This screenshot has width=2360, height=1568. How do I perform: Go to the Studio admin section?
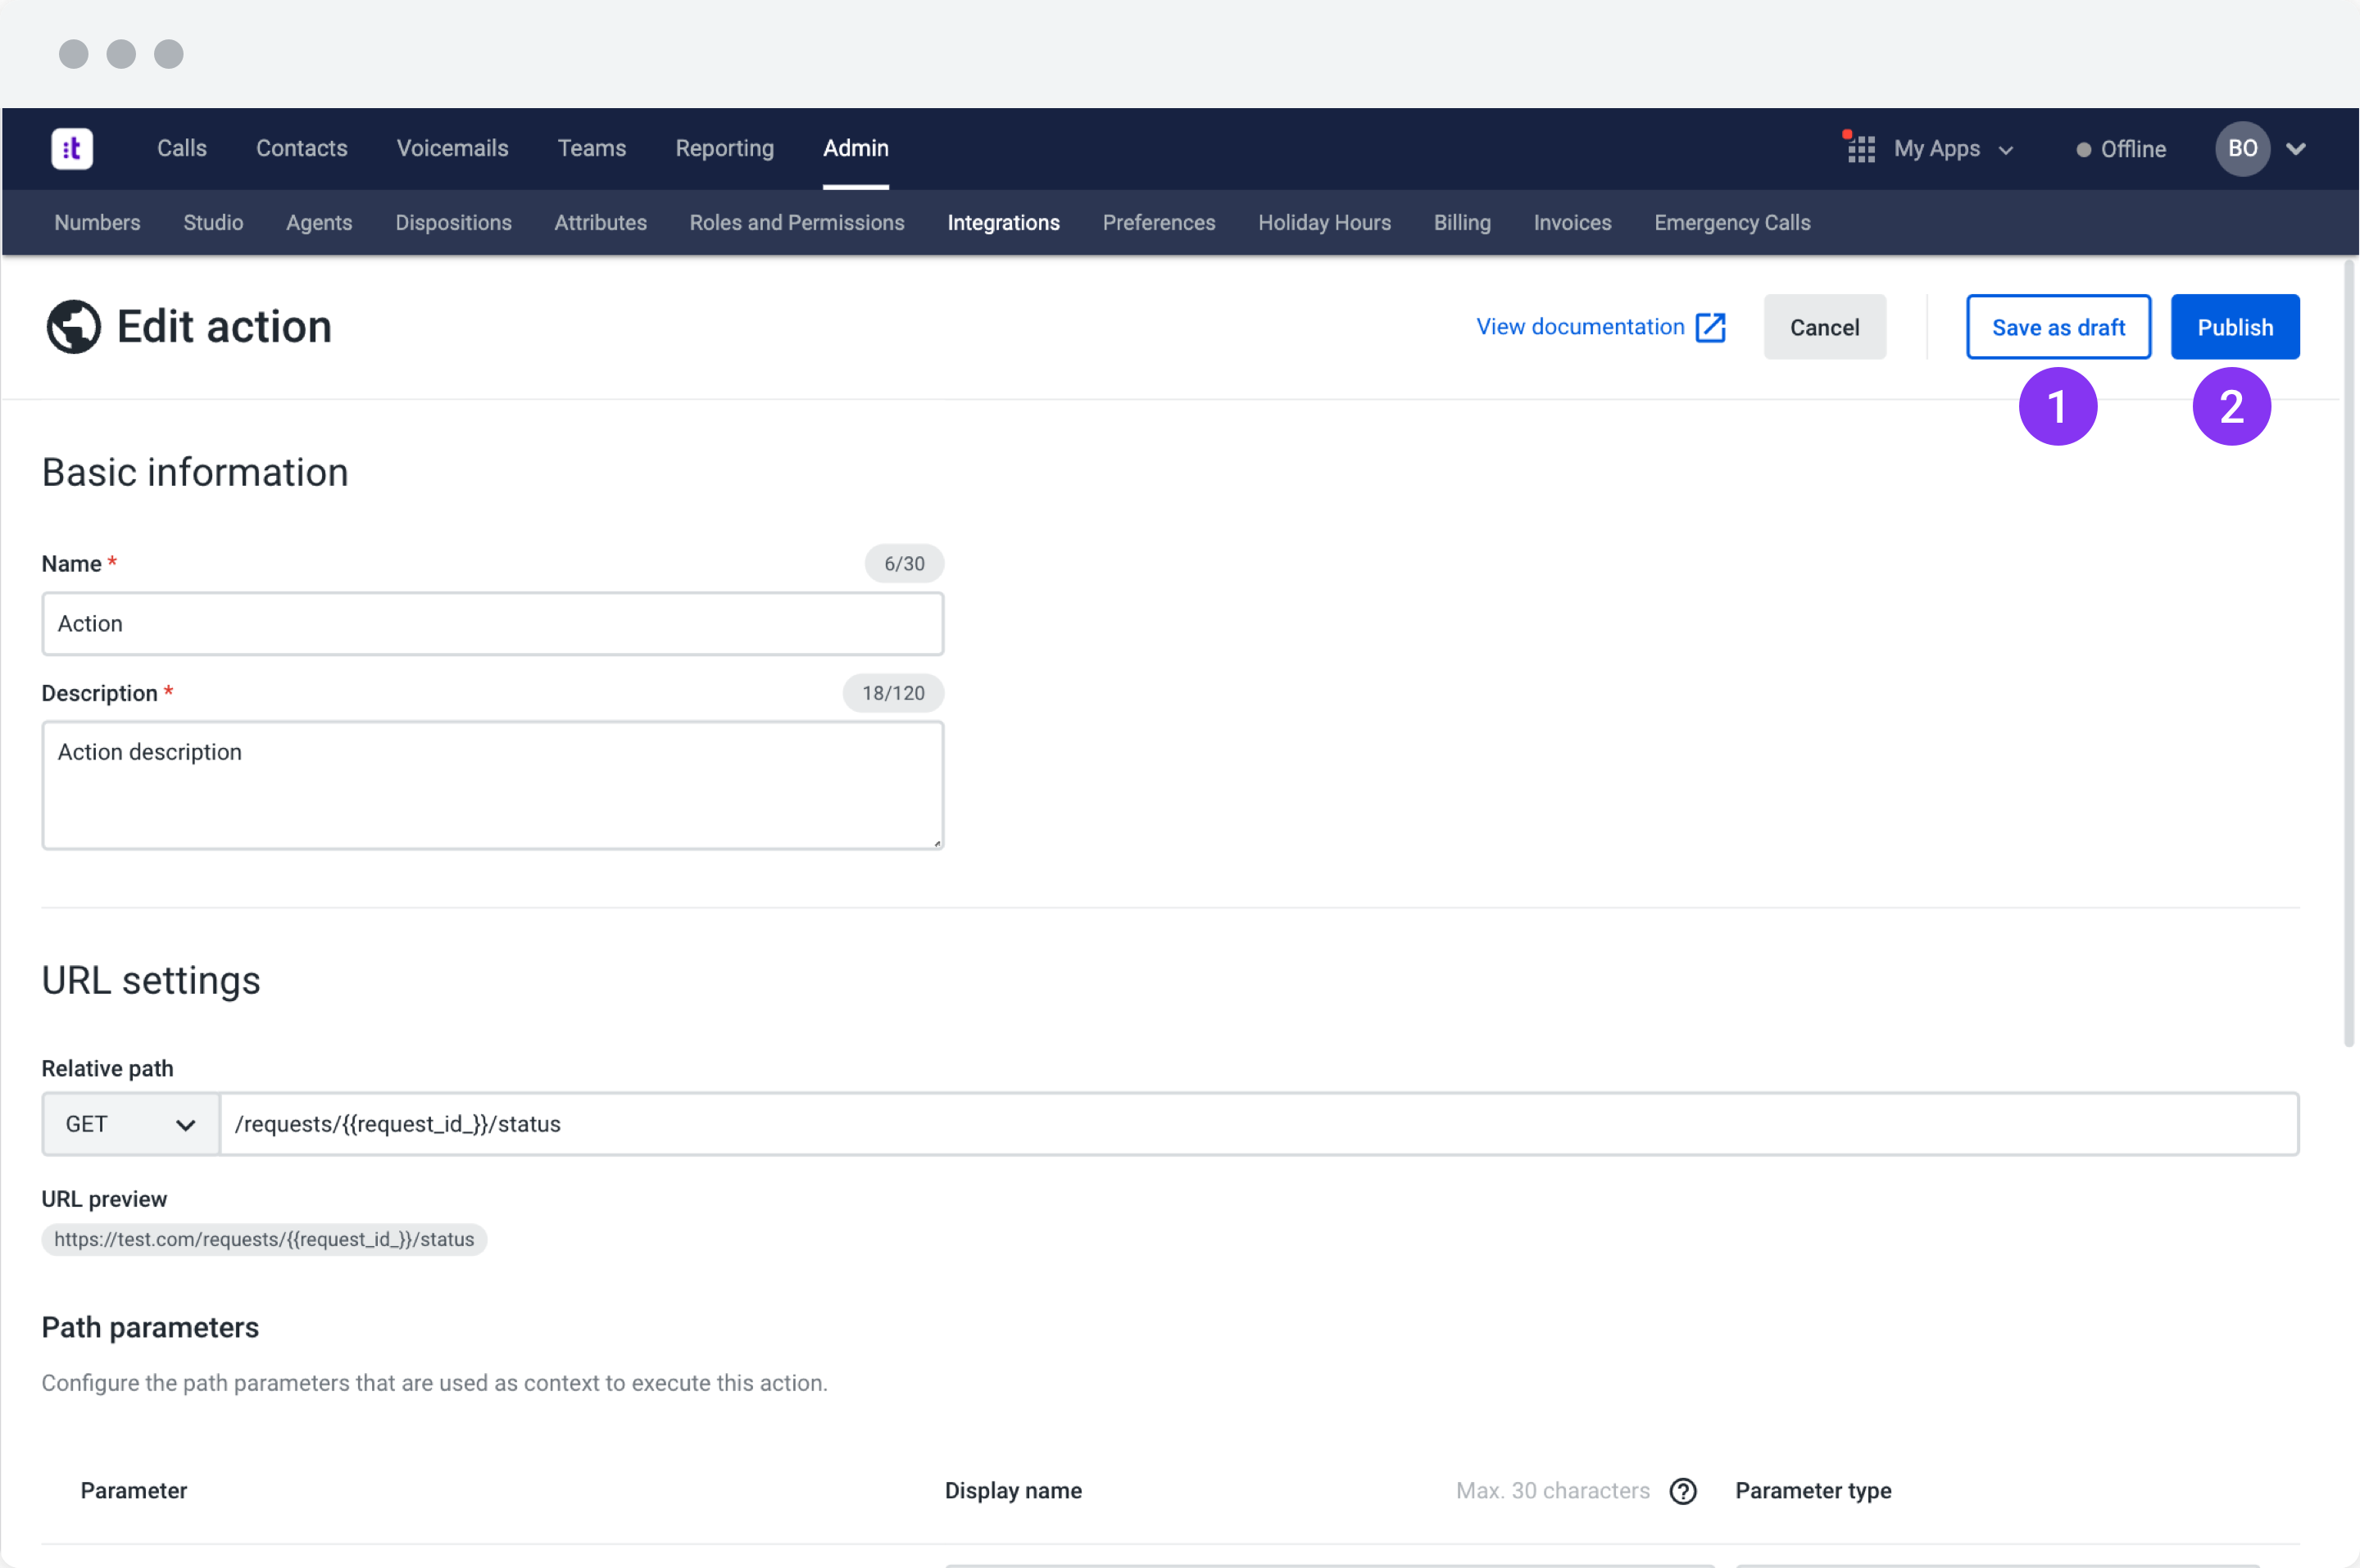coord(213,222)
